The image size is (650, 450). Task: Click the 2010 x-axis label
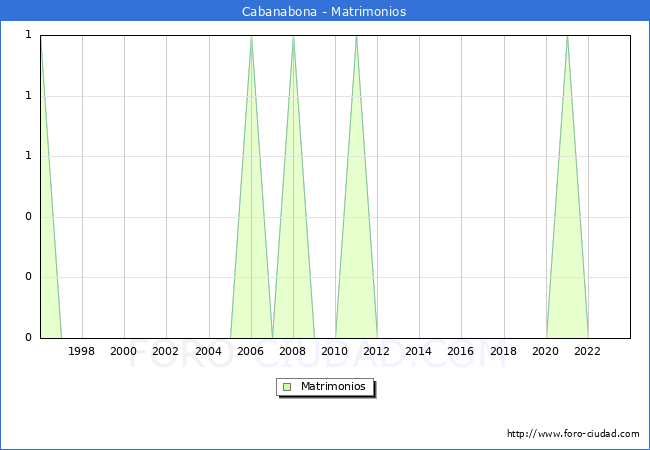coord(335,351)
